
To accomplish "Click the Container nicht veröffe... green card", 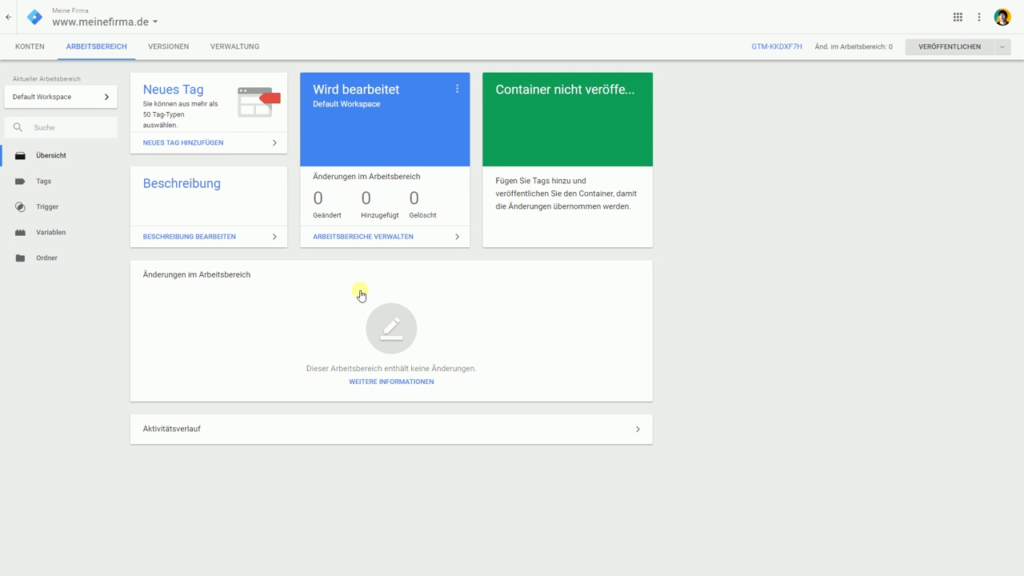I will pos(568,120).
